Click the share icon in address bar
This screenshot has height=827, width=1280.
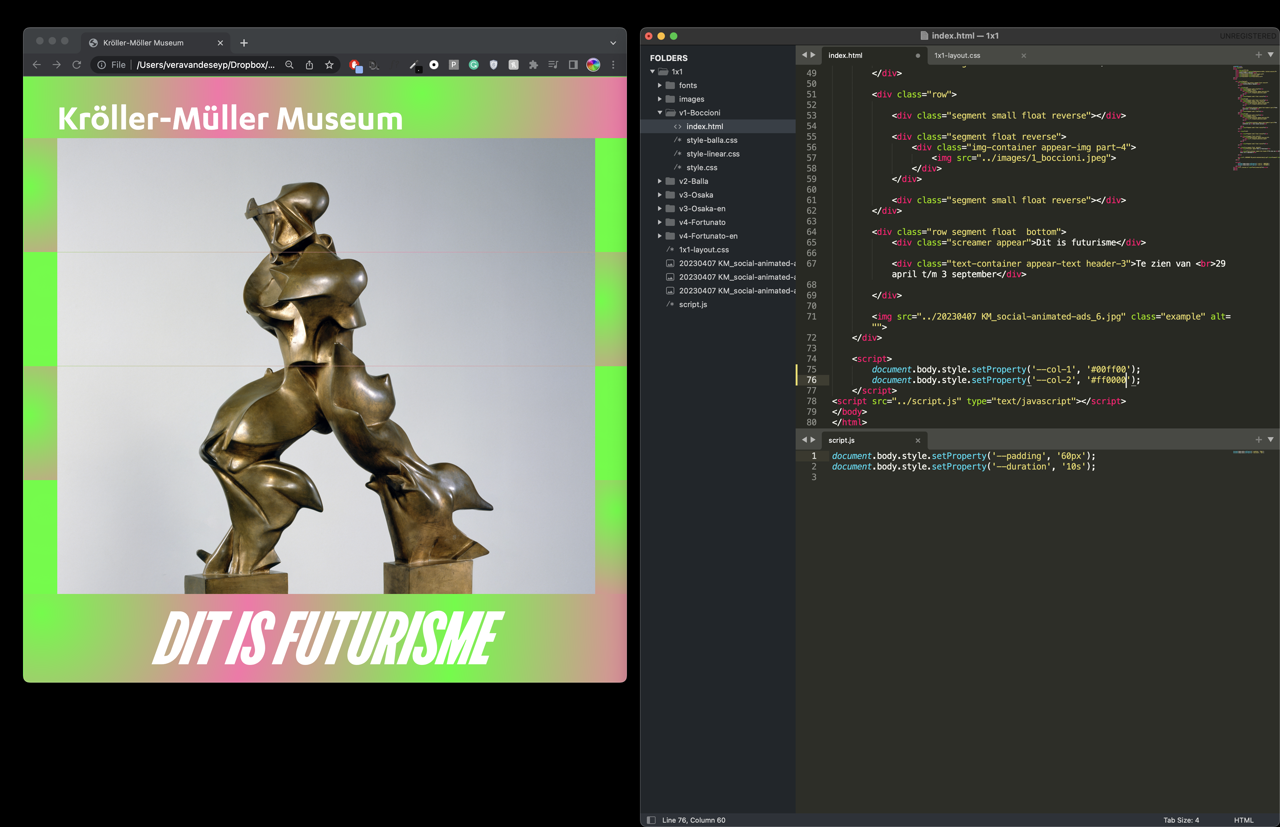(x=309, y=65)
